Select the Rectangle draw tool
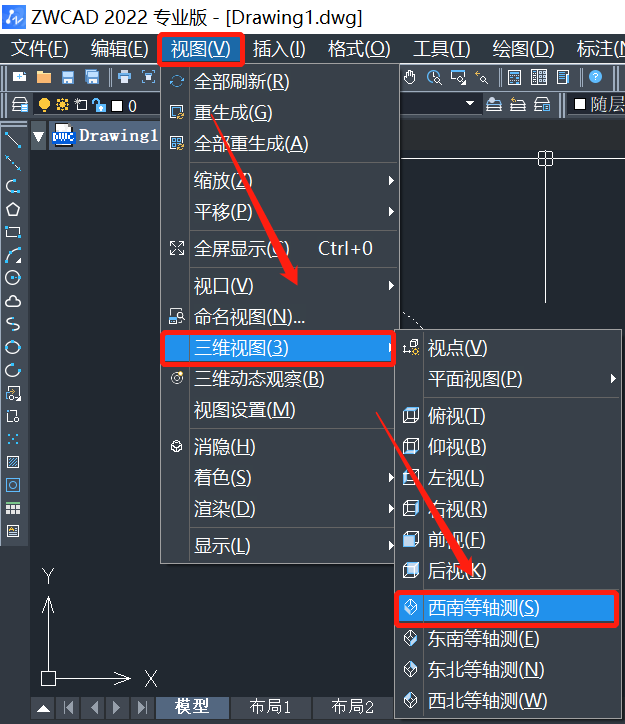Image resolution: width=625 pixels, height=724 pixels. tap(13, 232)
